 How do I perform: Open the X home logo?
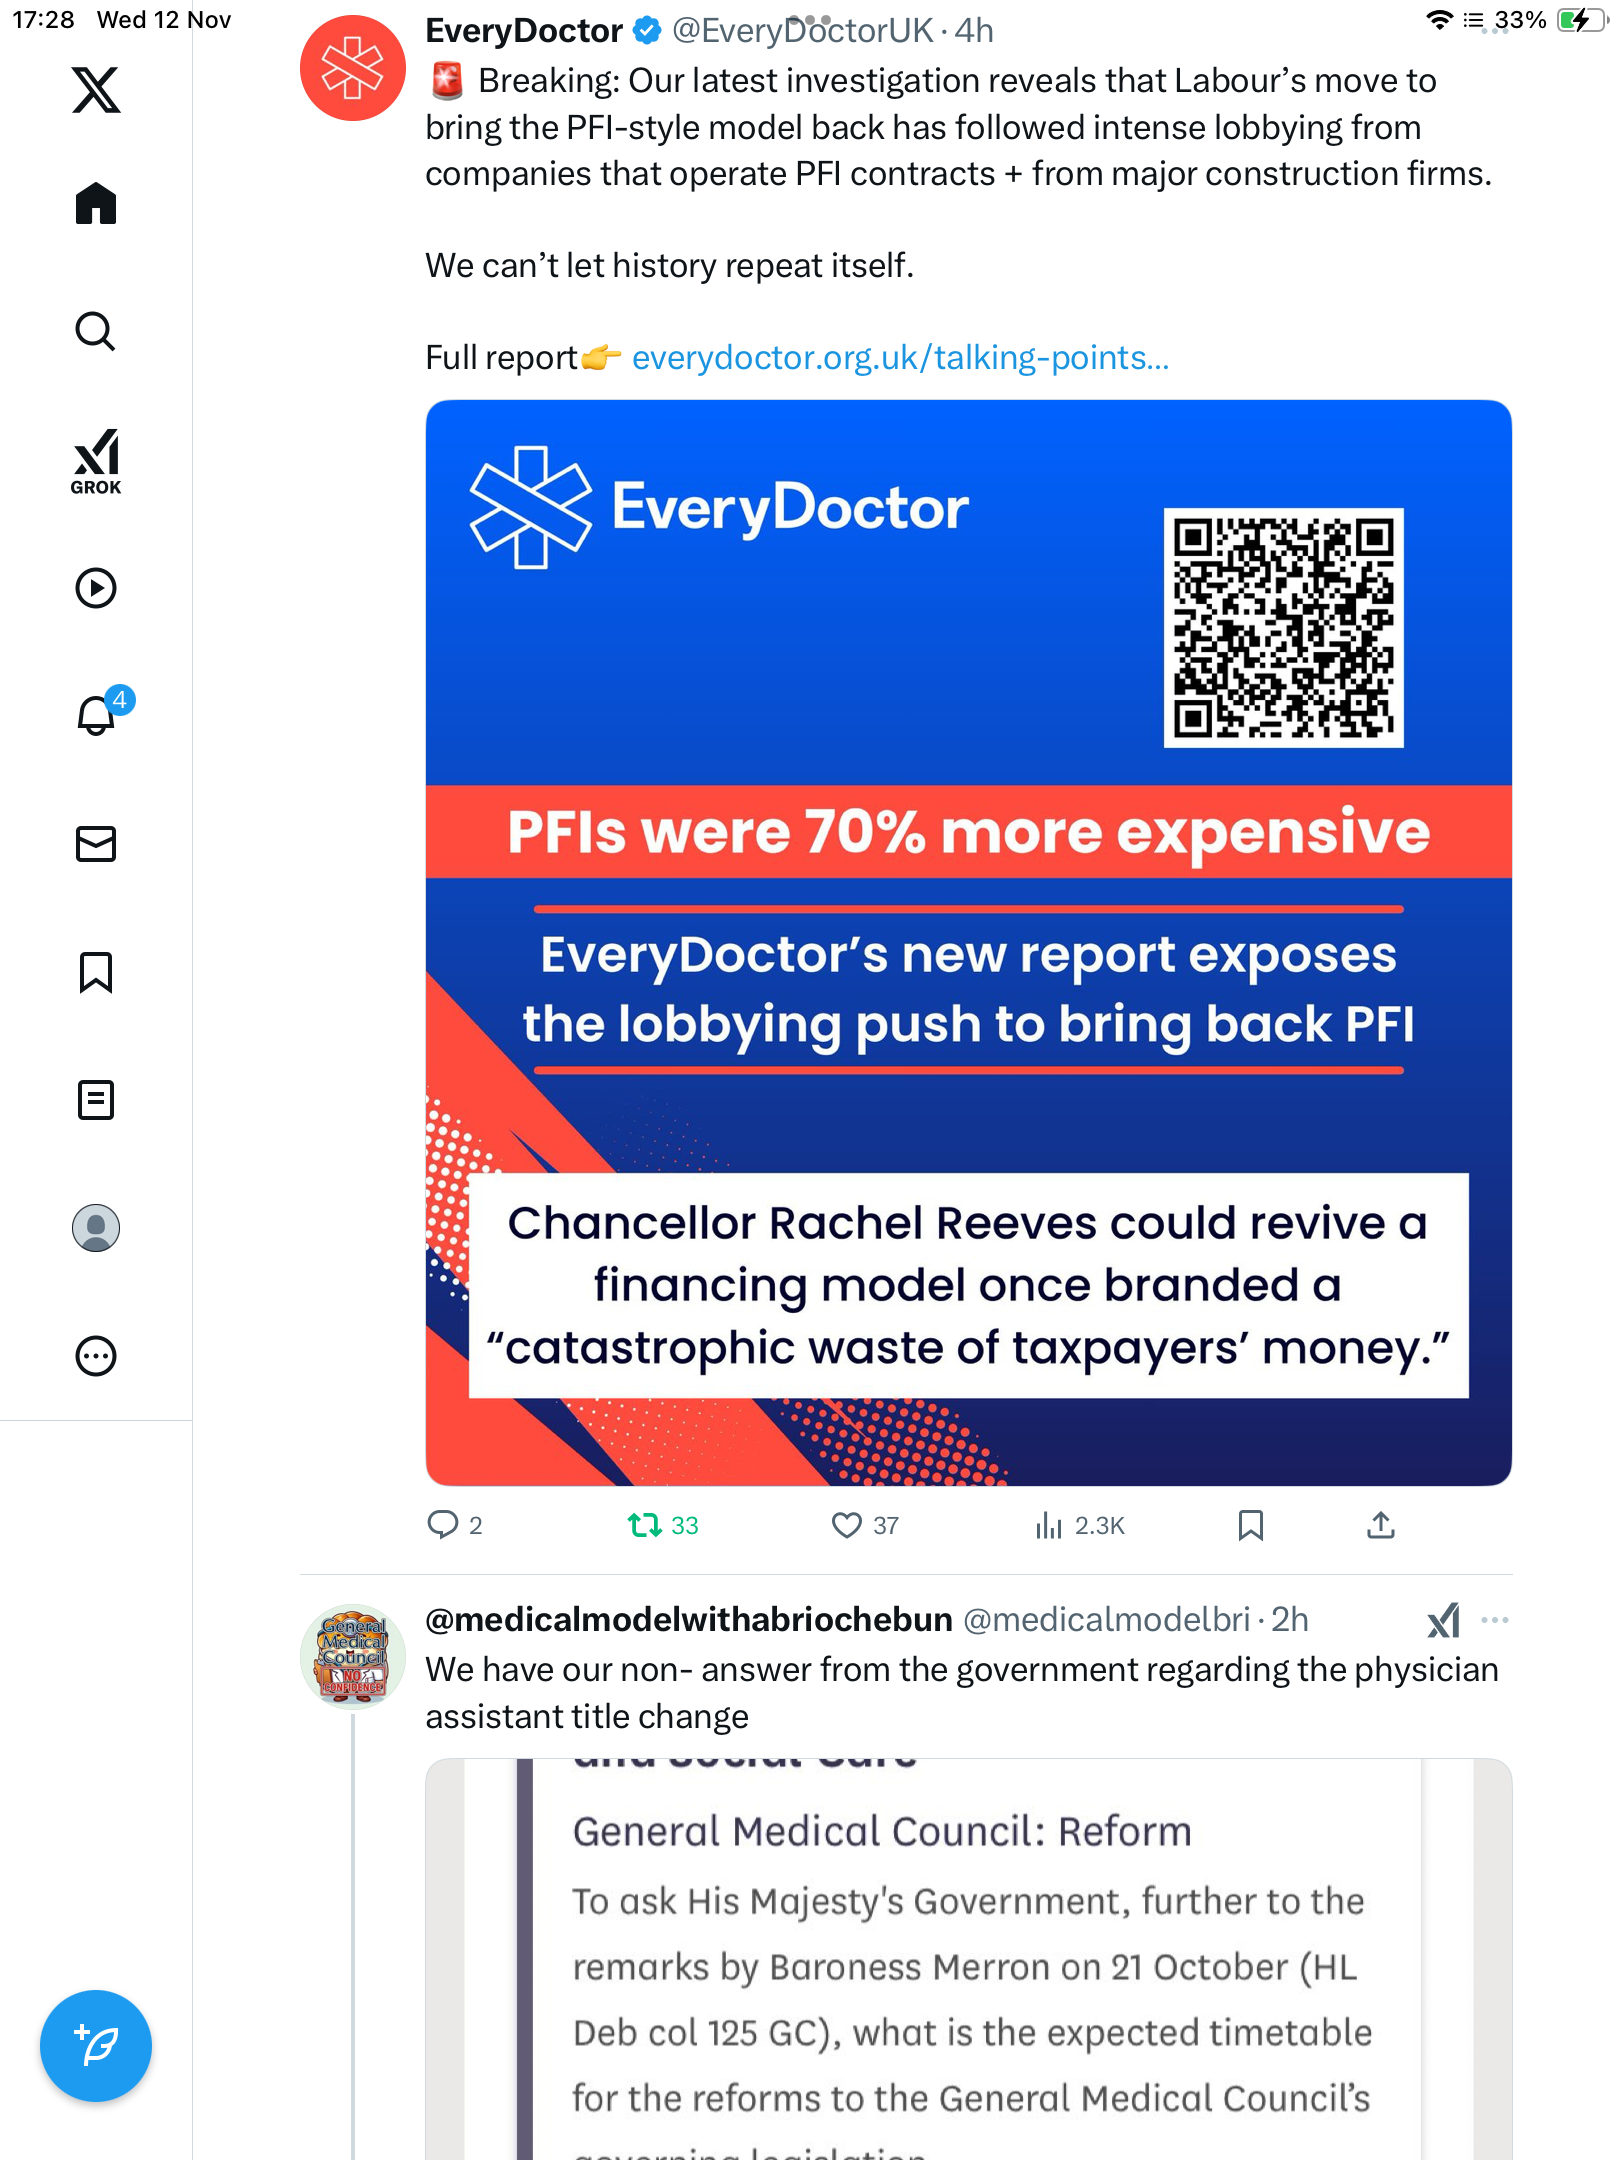[96, 90]
